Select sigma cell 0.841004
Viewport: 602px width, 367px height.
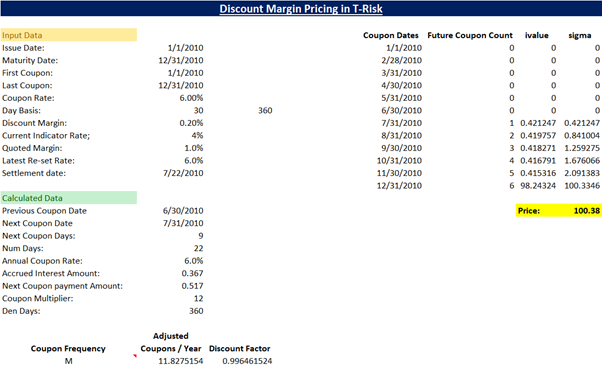pos(582,136)
